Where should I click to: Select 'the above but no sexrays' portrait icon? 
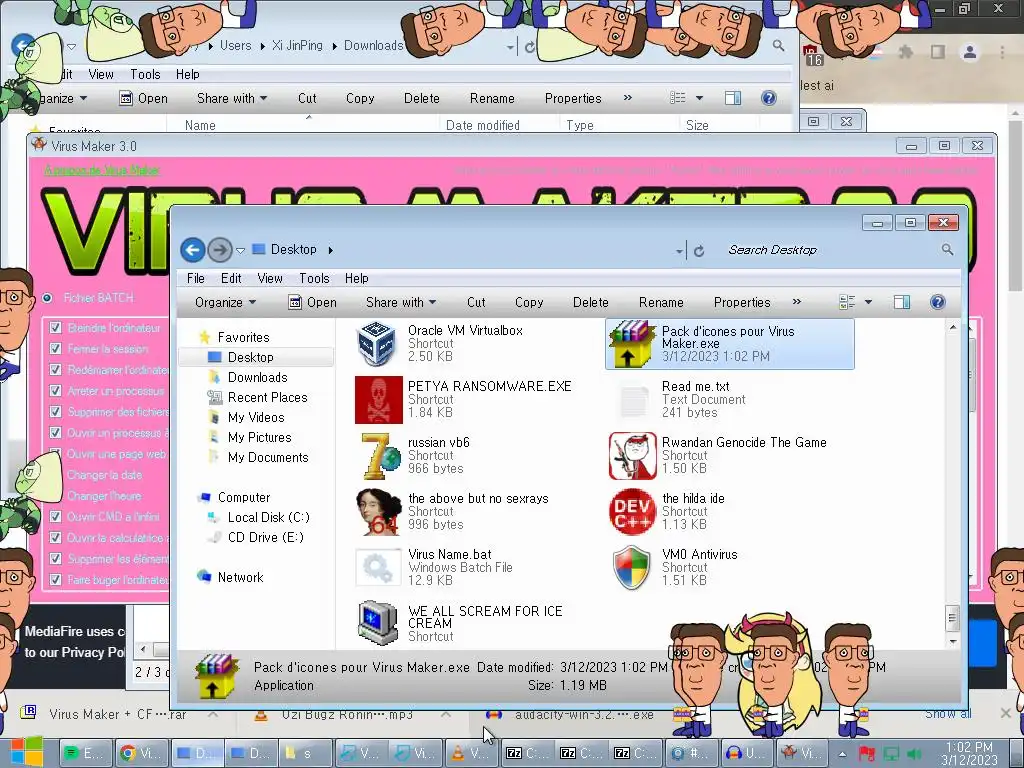(x=379, y=512)
